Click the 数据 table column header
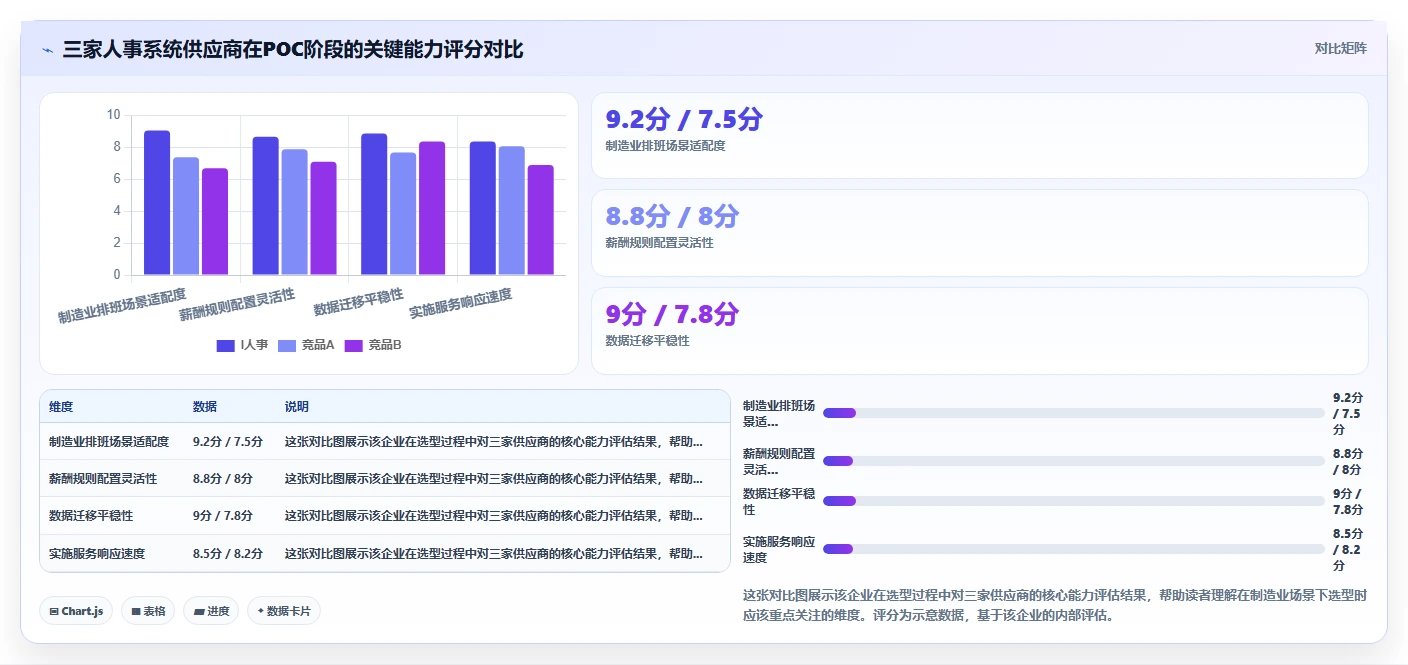 coord(205,407)
